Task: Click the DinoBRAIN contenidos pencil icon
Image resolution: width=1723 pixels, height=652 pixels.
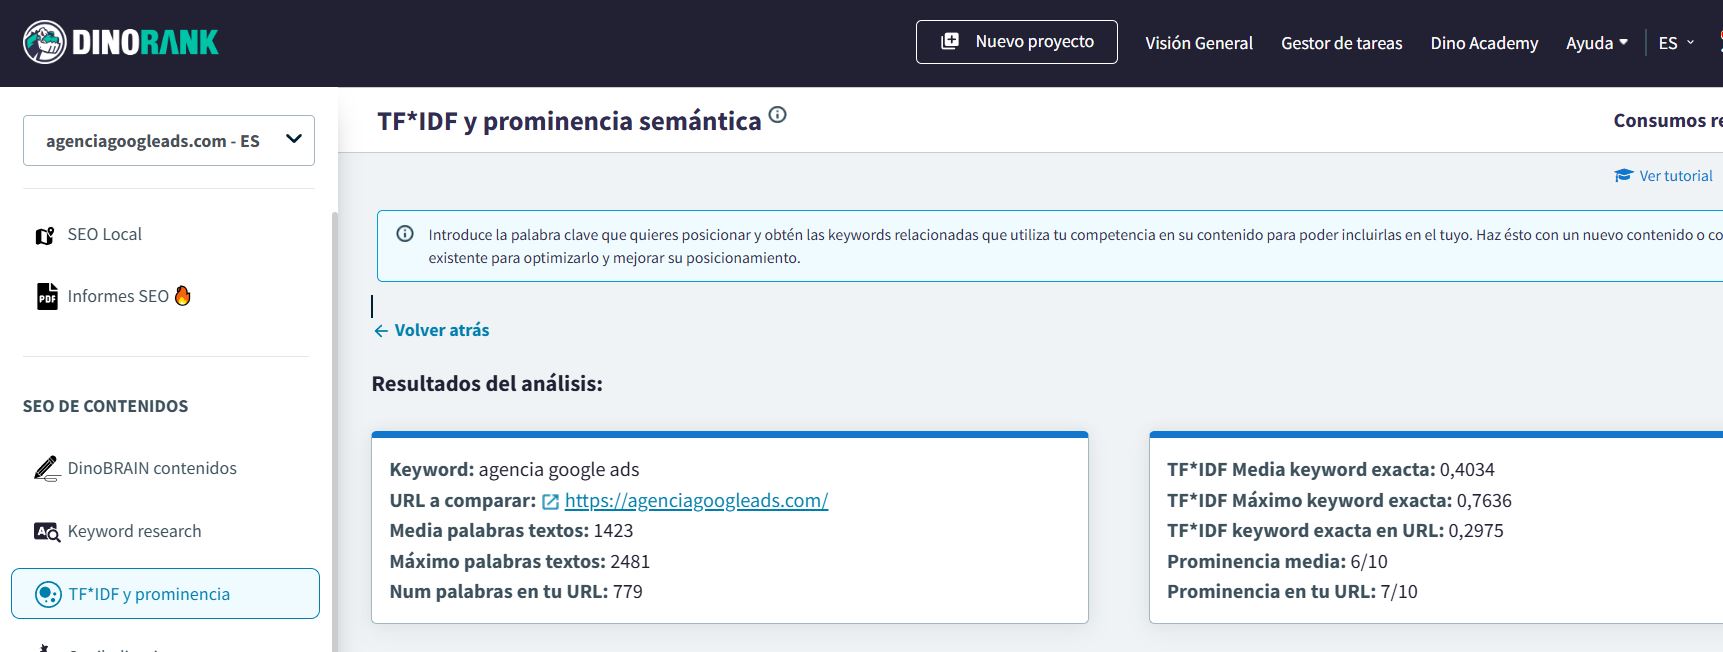Action: pyautogui.click(x=47, y=469)
